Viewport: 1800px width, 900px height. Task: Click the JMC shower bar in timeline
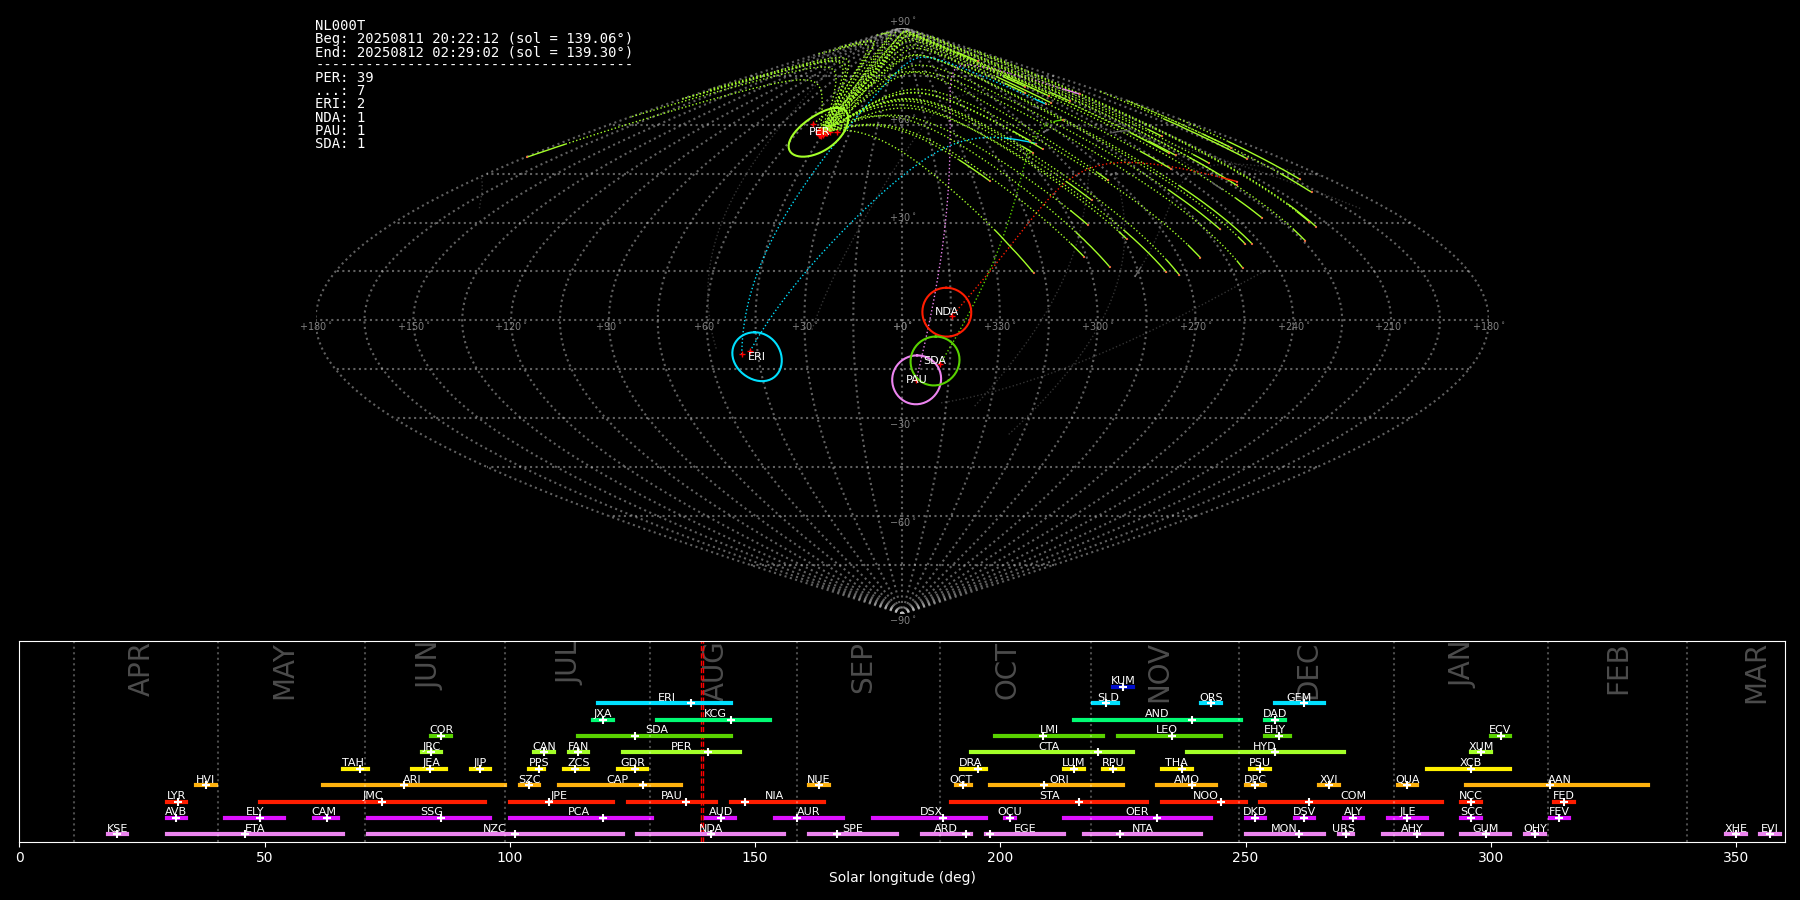click(373, 802)
